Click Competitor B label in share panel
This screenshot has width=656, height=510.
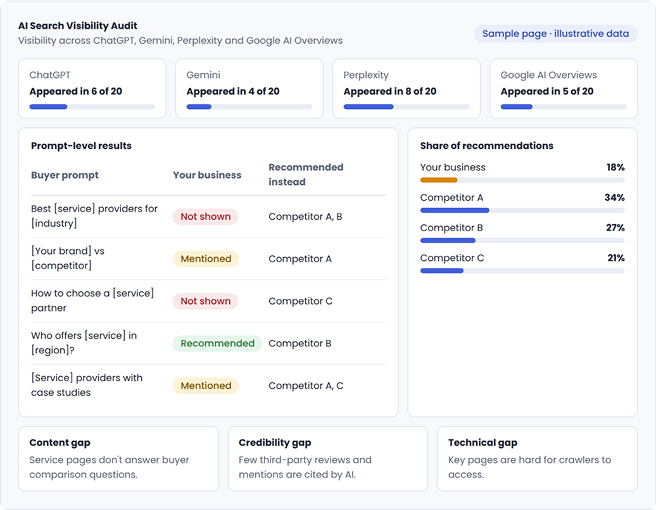pos(451,228)
